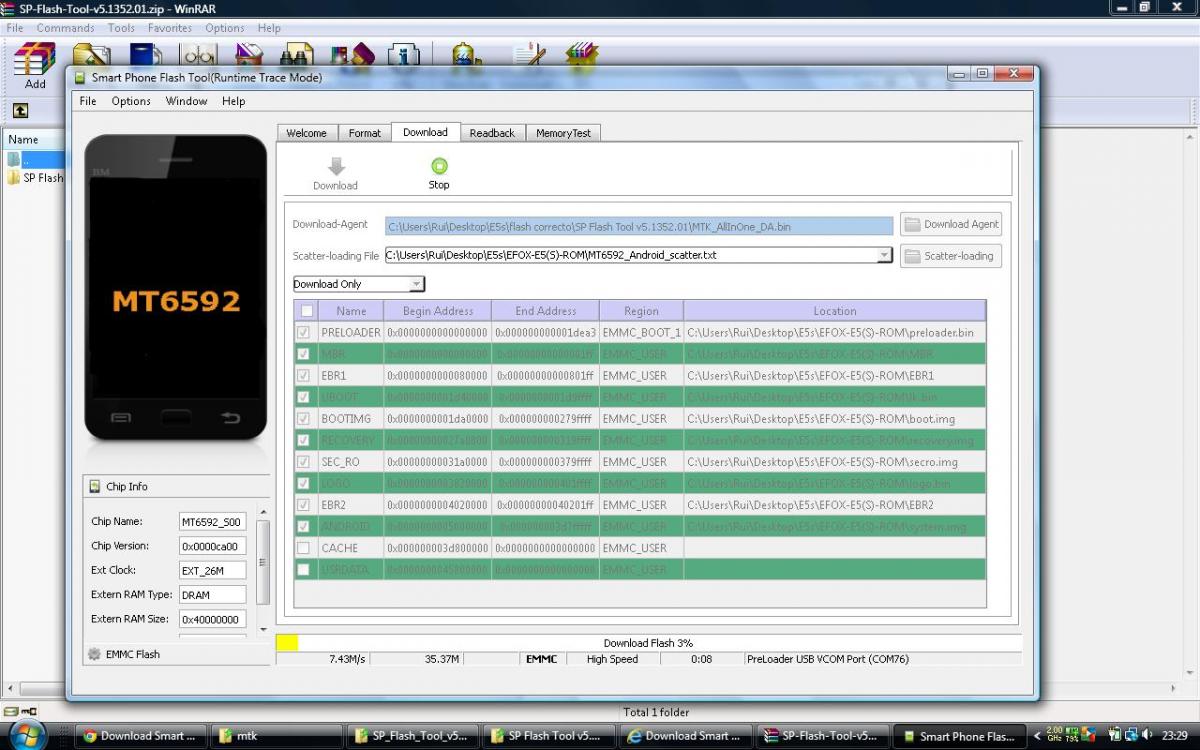Viewport: 1200px width, 750px height.
Task: Toggle the BOOTIMG row checkbox
Action: tap(303, 419)
